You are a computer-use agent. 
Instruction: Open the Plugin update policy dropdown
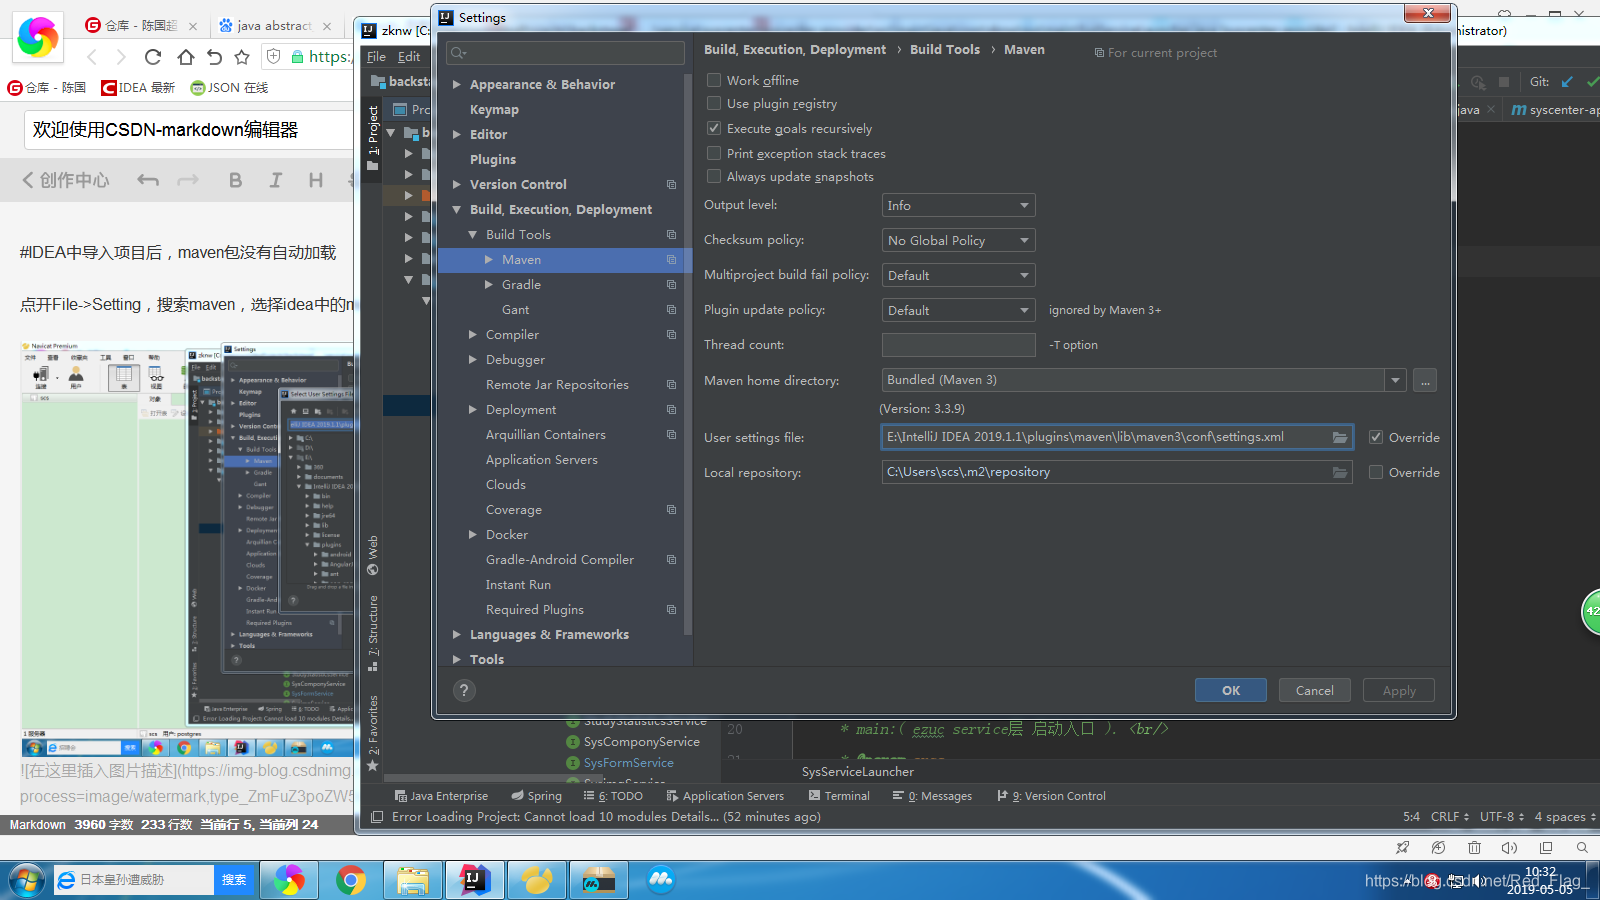point(958,310)
